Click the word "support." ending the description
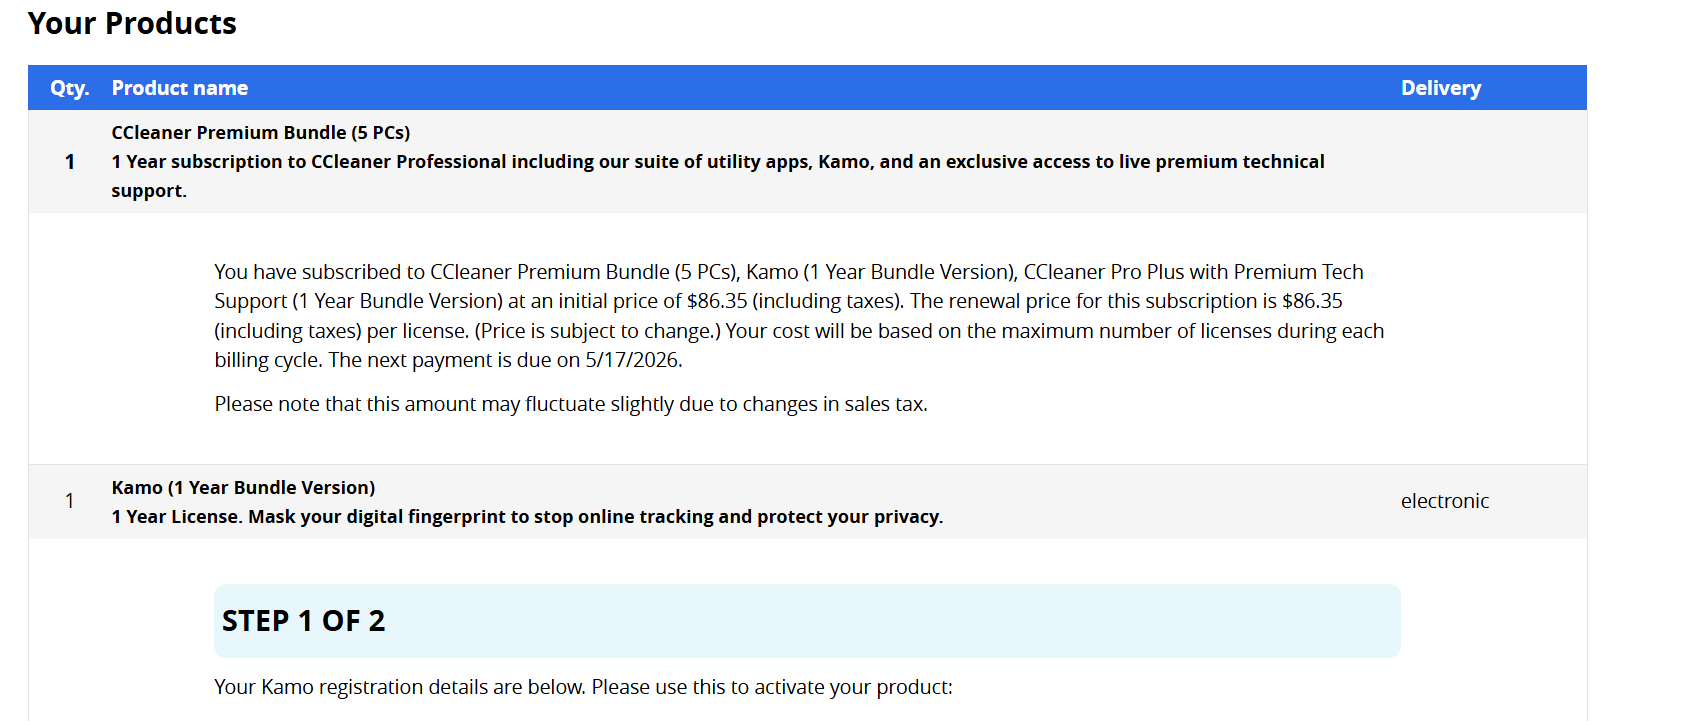 coord(149,191)
